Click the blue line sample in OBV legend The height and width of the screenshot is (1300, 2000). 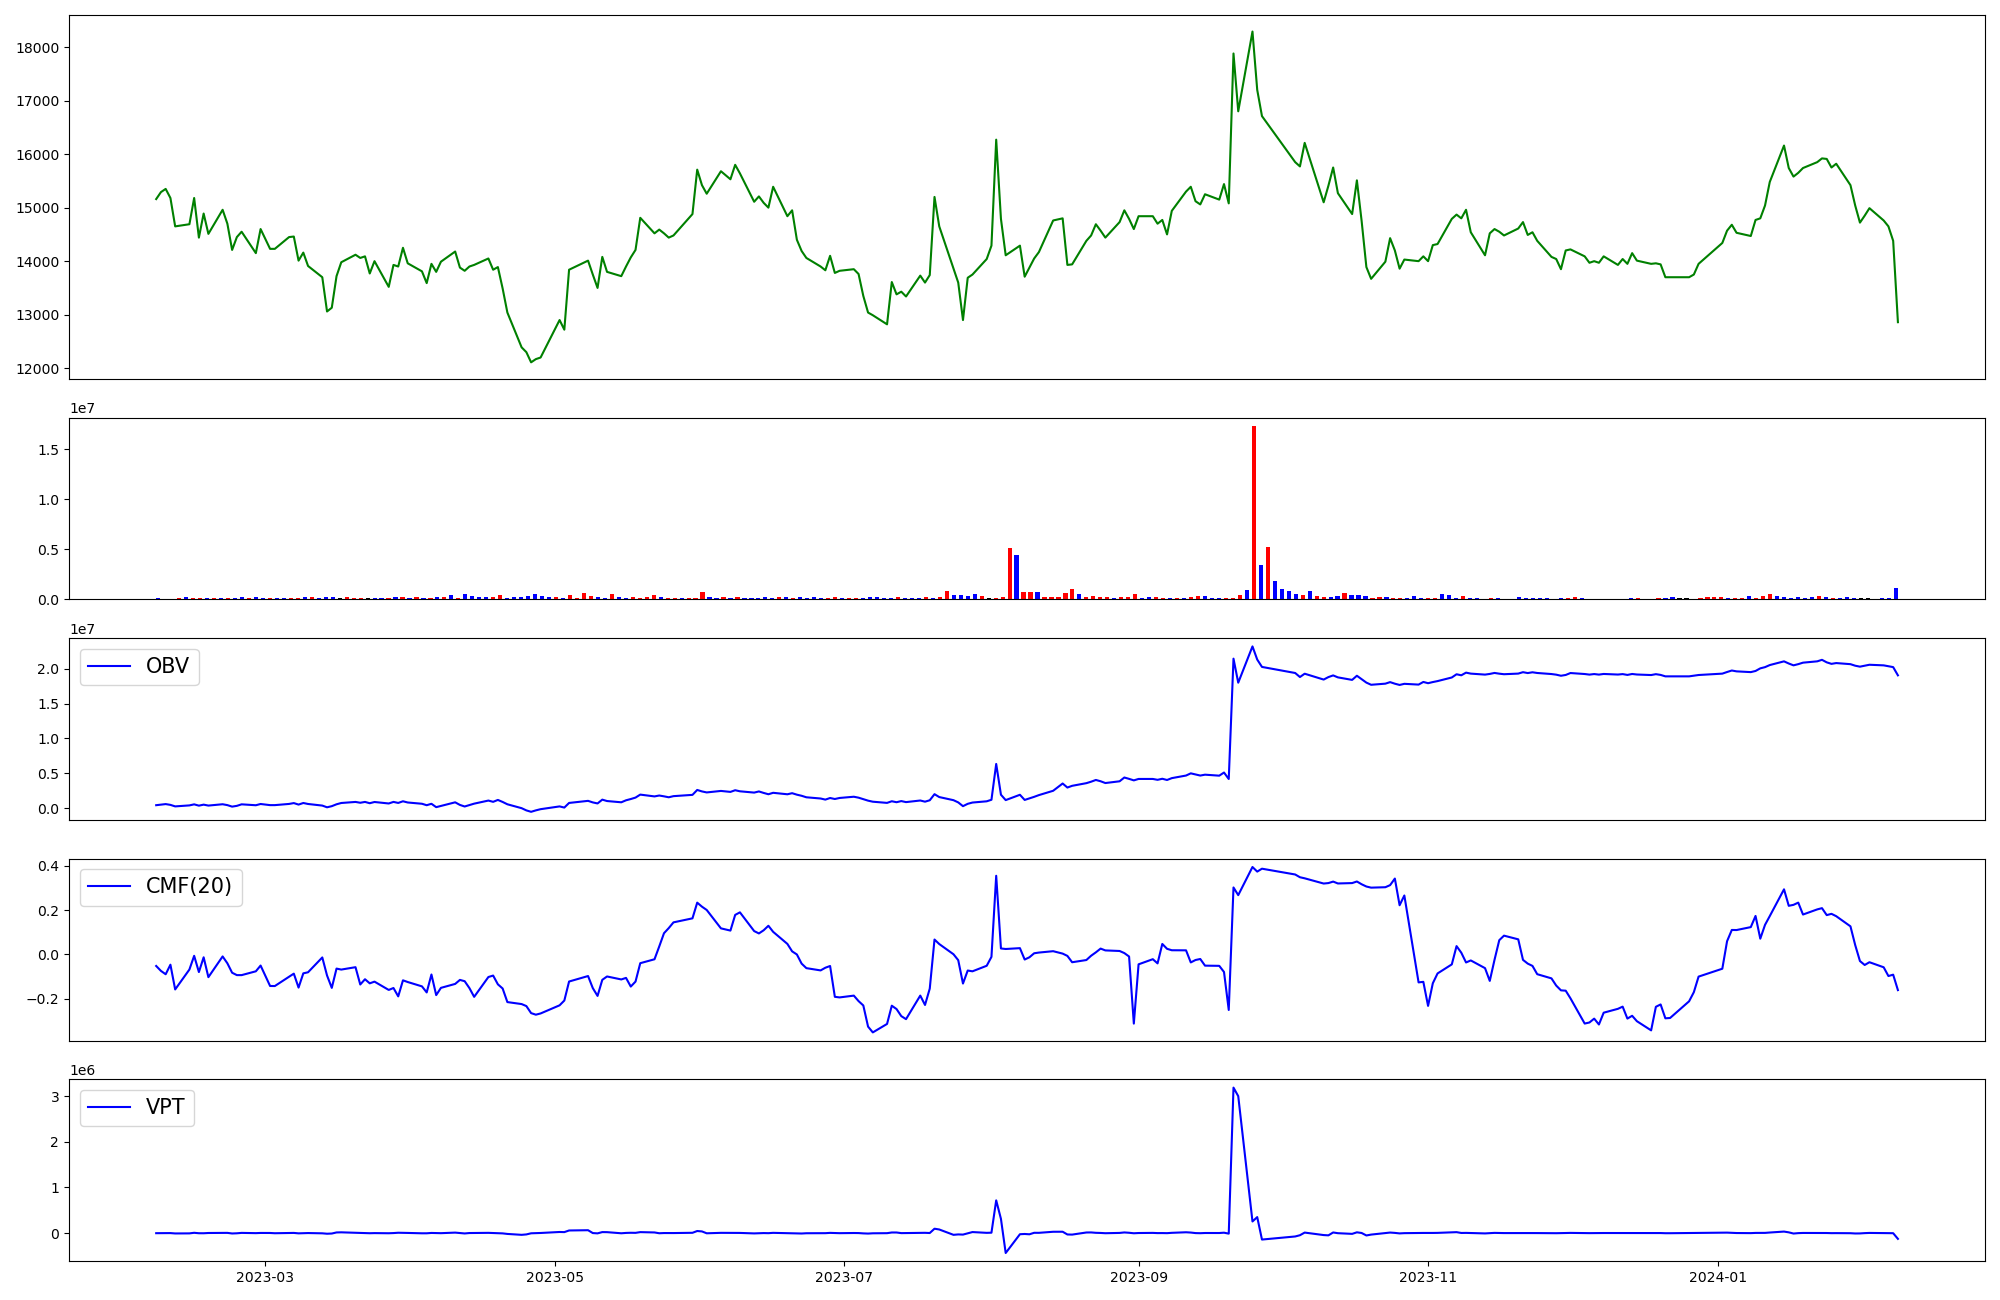110,667
